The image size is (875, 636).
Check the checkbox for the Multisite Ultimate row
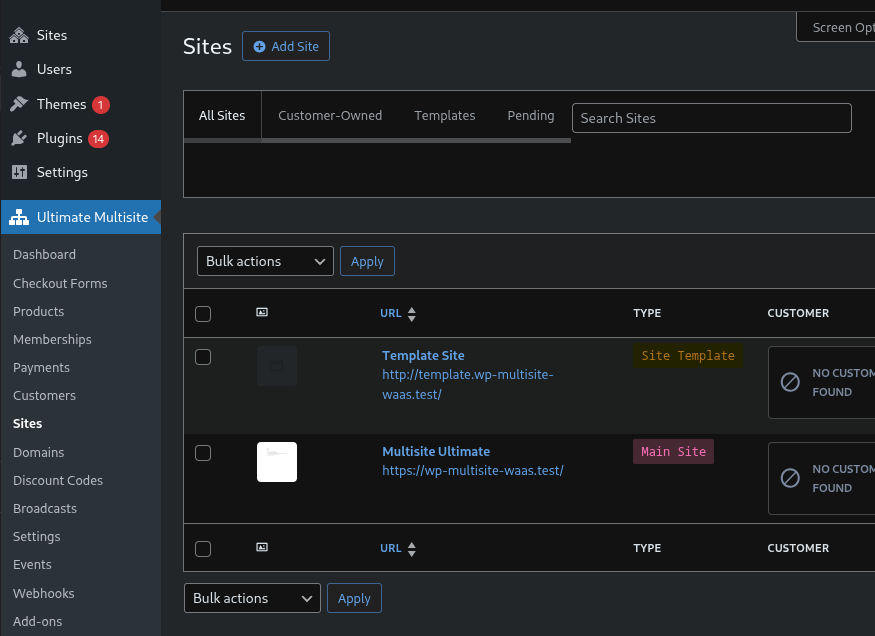(203, 452)
